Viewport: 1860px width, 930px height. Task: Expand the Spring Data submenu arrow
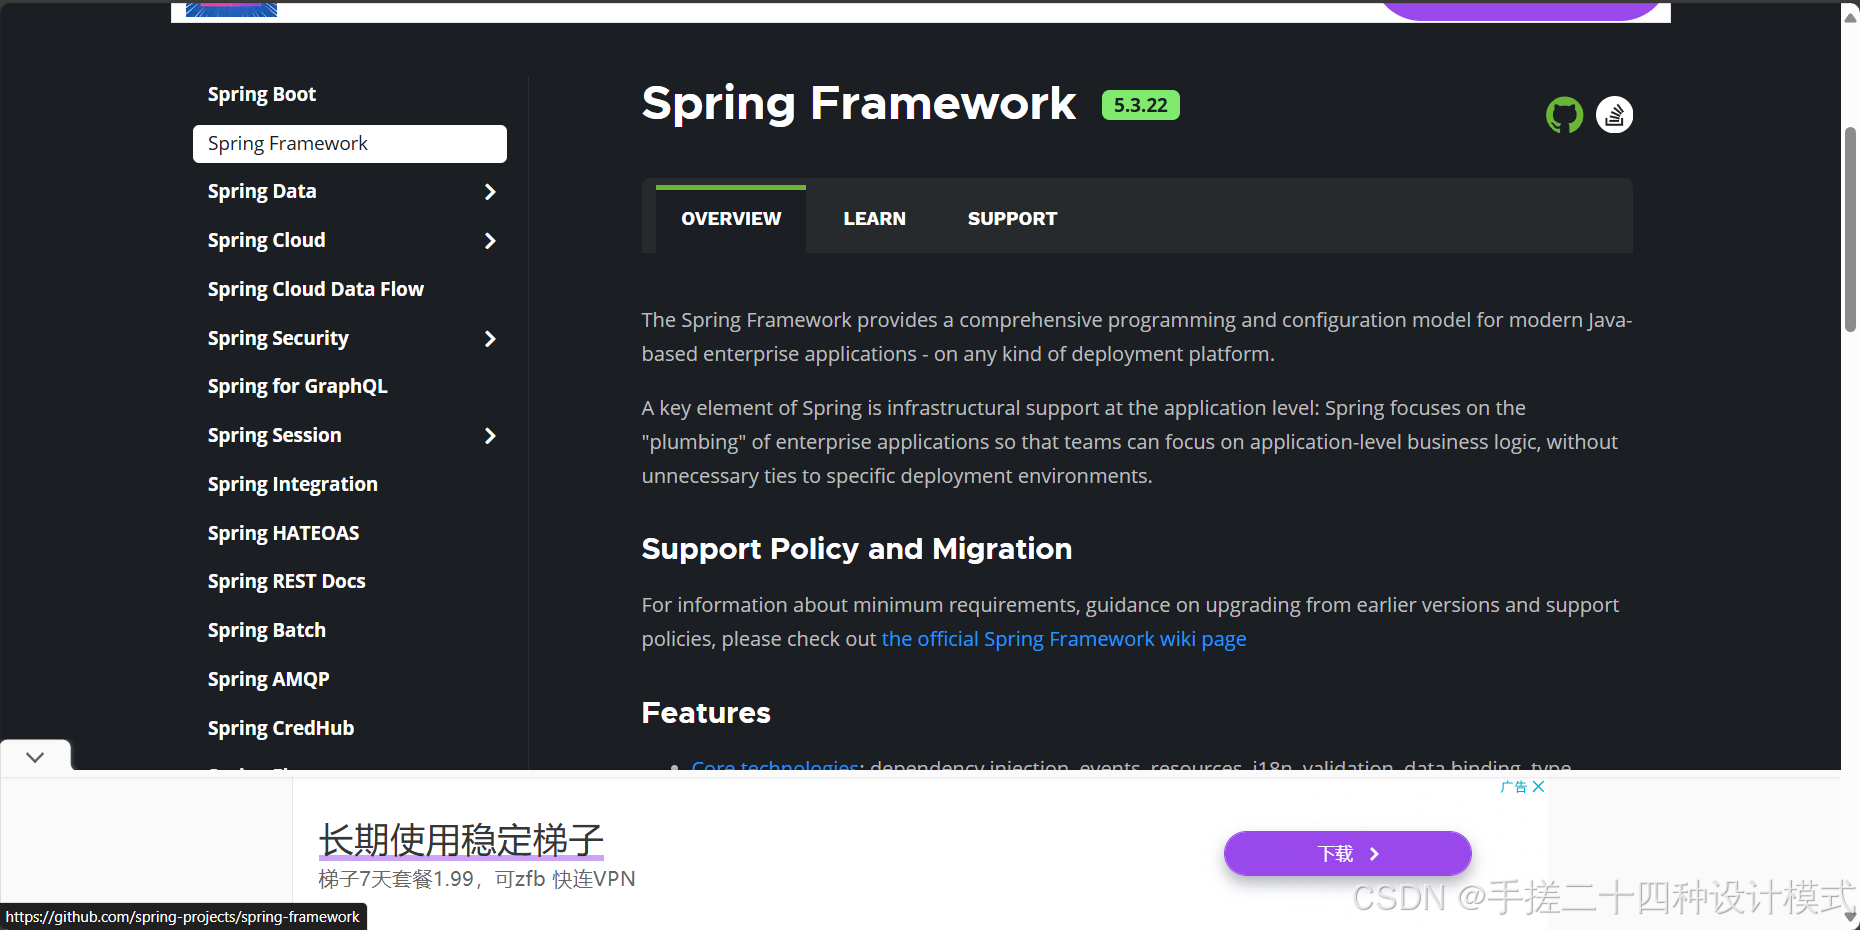490,192
